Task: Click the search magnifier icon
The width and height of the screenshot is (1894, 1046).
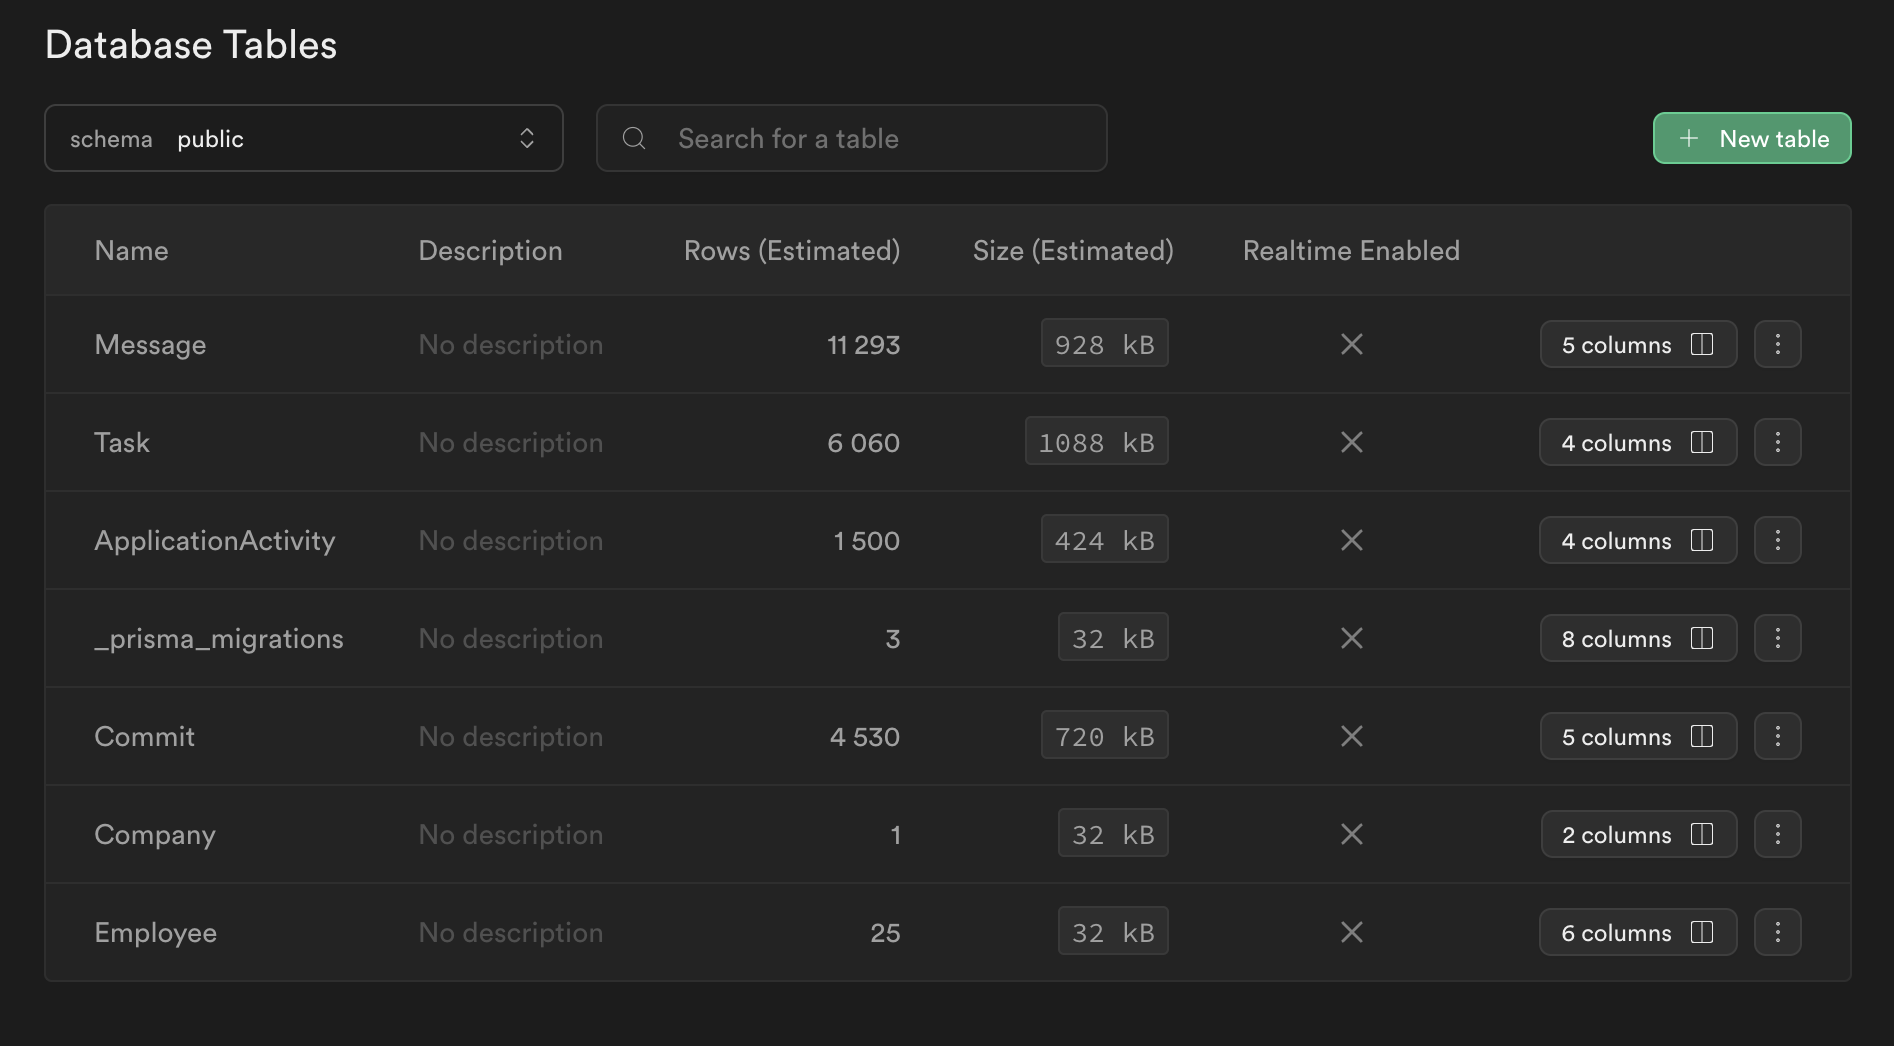Action: 634,138
